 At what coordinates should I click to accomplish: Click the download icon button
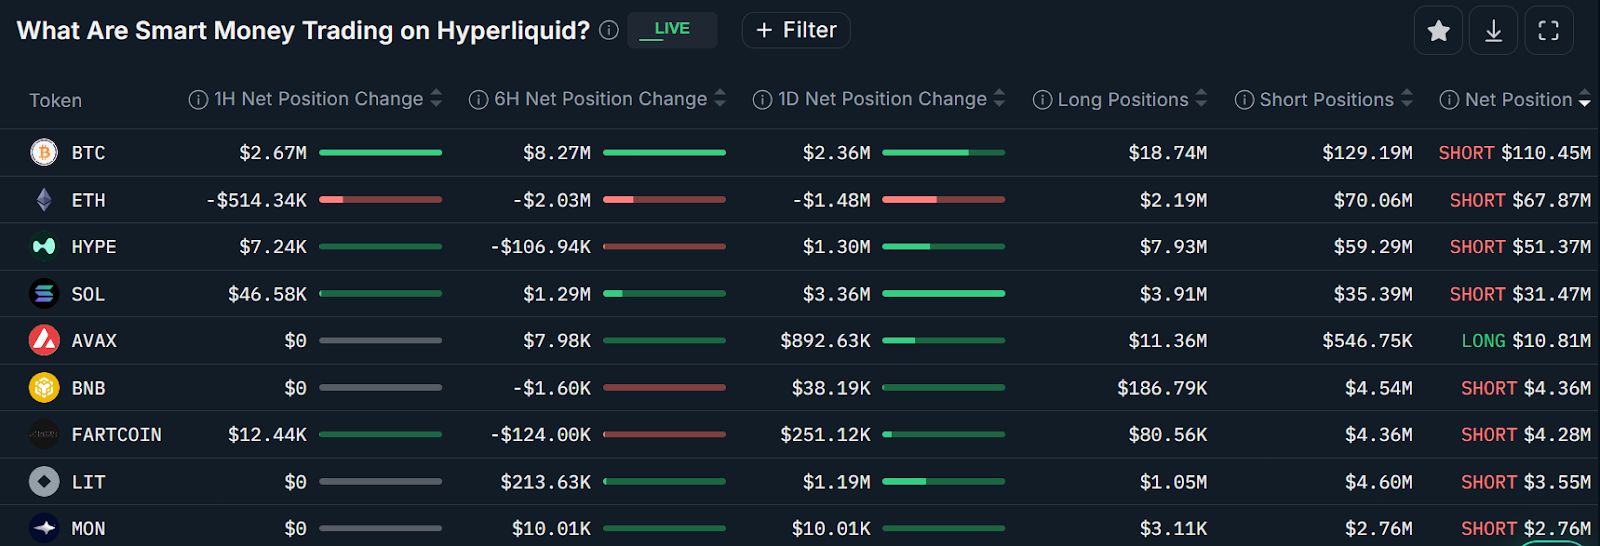[x=1493, y=31]
